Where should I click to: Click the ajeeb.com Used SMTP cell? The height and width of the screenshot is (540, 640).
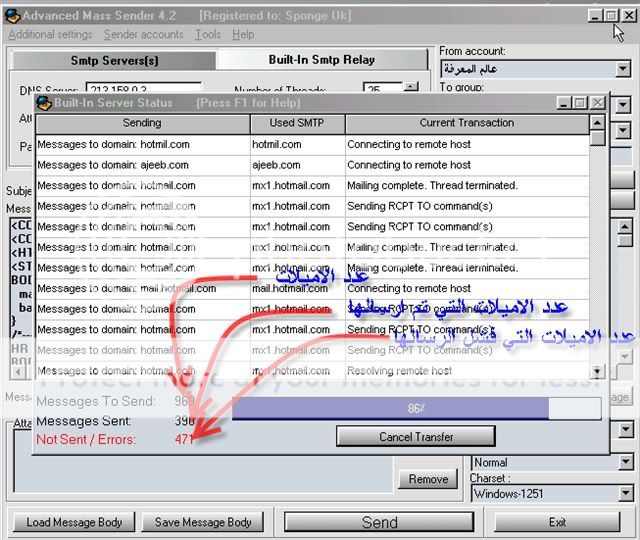298,165
